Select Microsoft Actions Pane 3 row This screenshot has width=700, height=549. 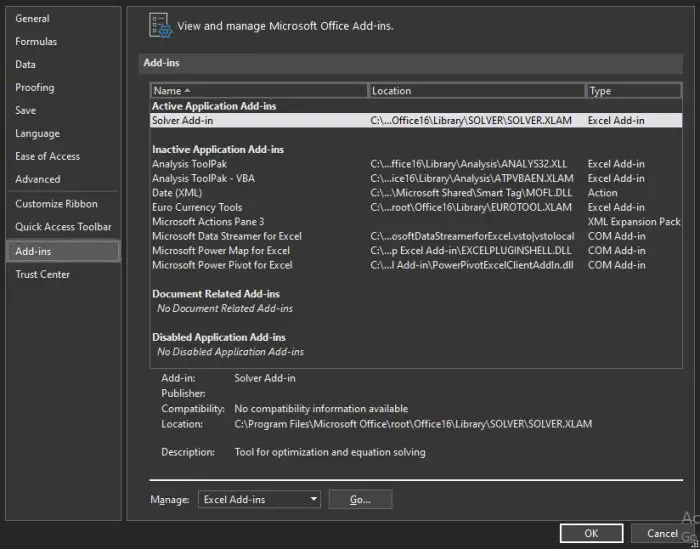point(416,222)
